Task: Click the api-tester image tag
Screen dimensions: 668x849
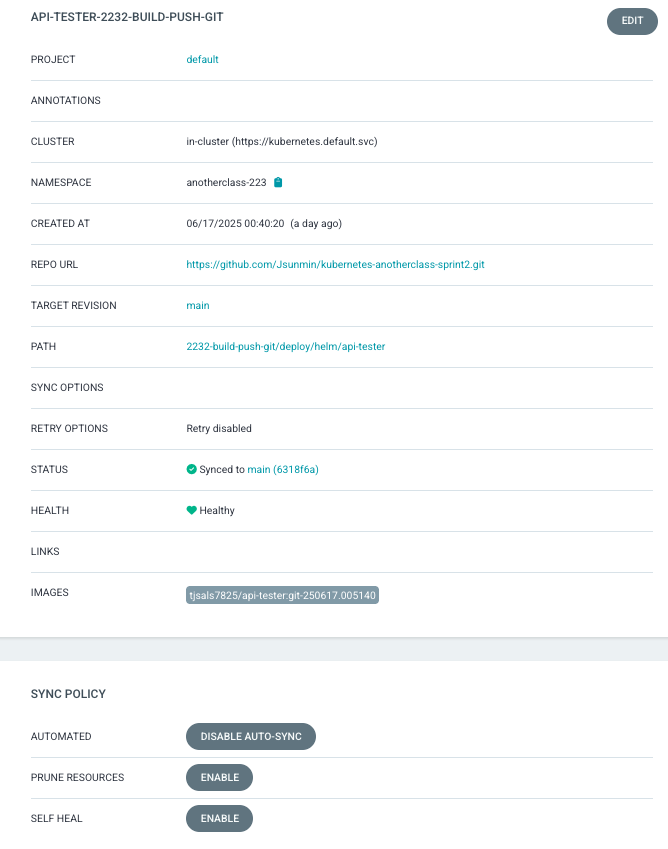Action: (283, 595)
